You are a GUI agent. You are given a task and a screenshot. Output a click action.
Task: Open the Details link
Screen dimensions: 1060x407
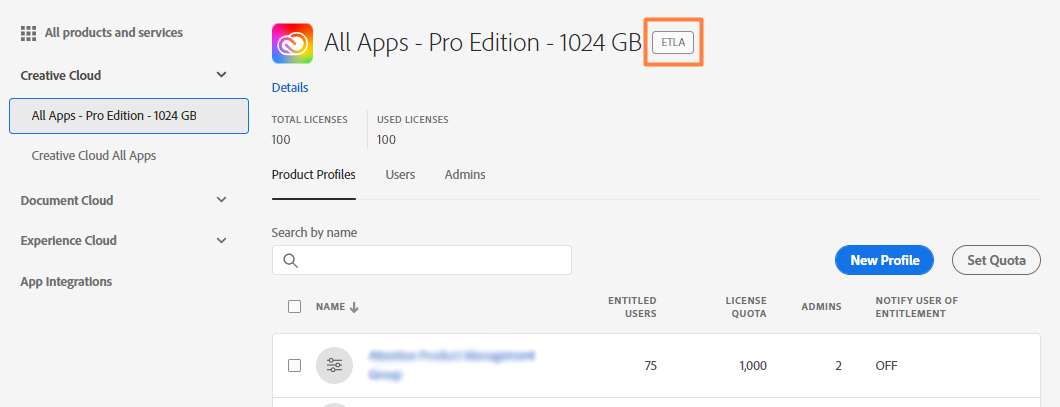[x=290, y=88]
